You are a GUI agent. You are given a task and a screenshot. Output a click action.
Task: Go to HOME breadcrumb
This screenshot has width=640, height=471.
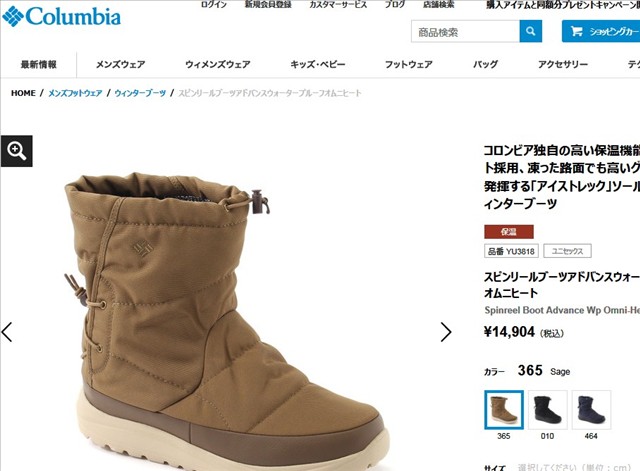pos(23,93)
